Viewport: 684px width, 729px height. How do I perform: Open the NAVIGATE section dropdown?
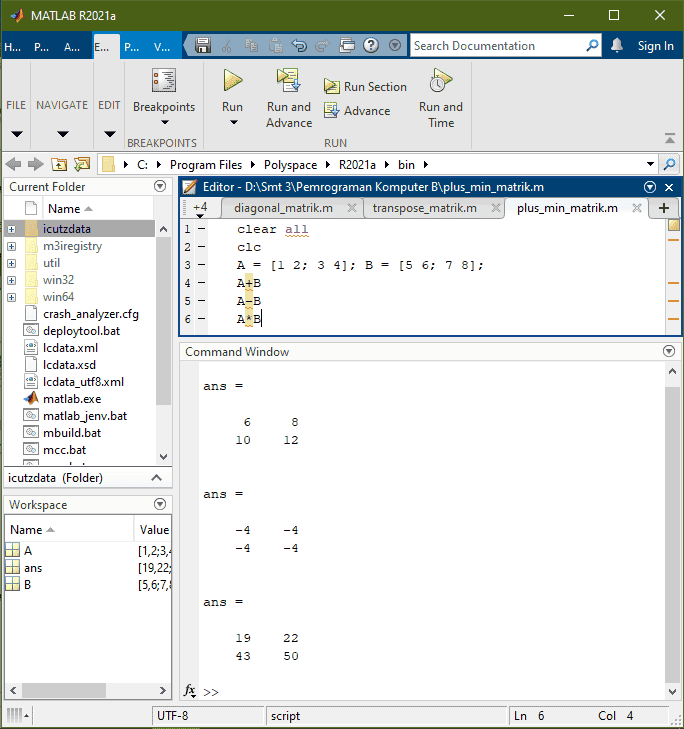[x=63, y=134]
